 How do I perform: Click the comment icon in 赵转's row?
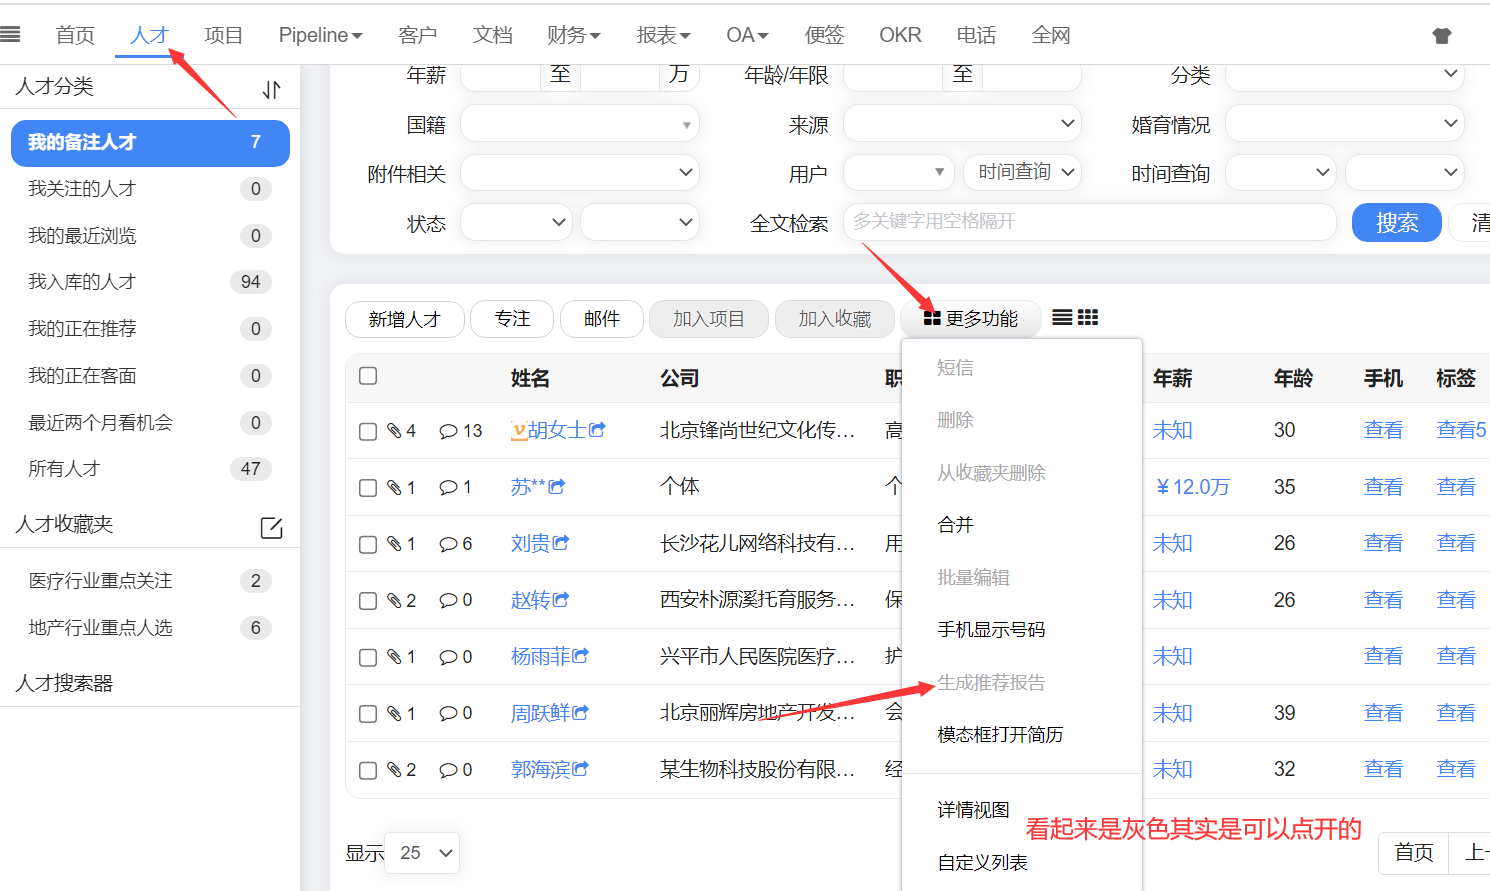[448, 600]
